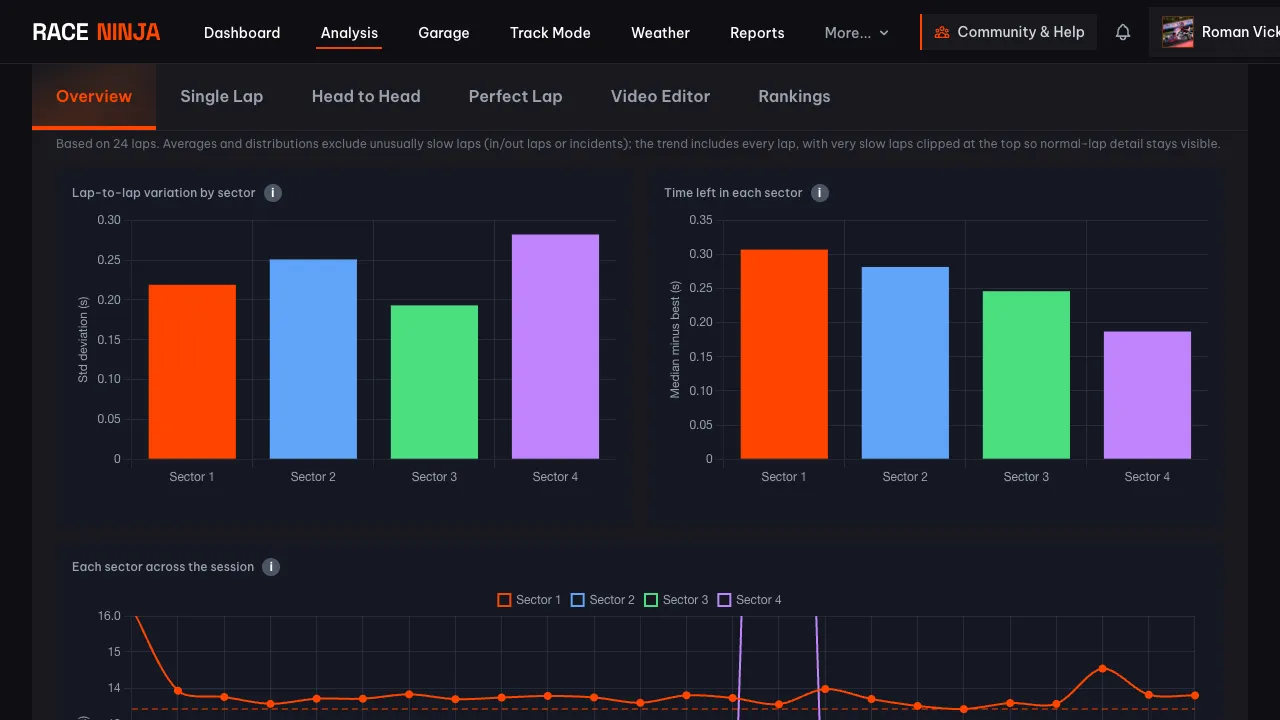1280x720 pixels.
Task: Open Roman's user account menu
Action: coord(1214,32)
